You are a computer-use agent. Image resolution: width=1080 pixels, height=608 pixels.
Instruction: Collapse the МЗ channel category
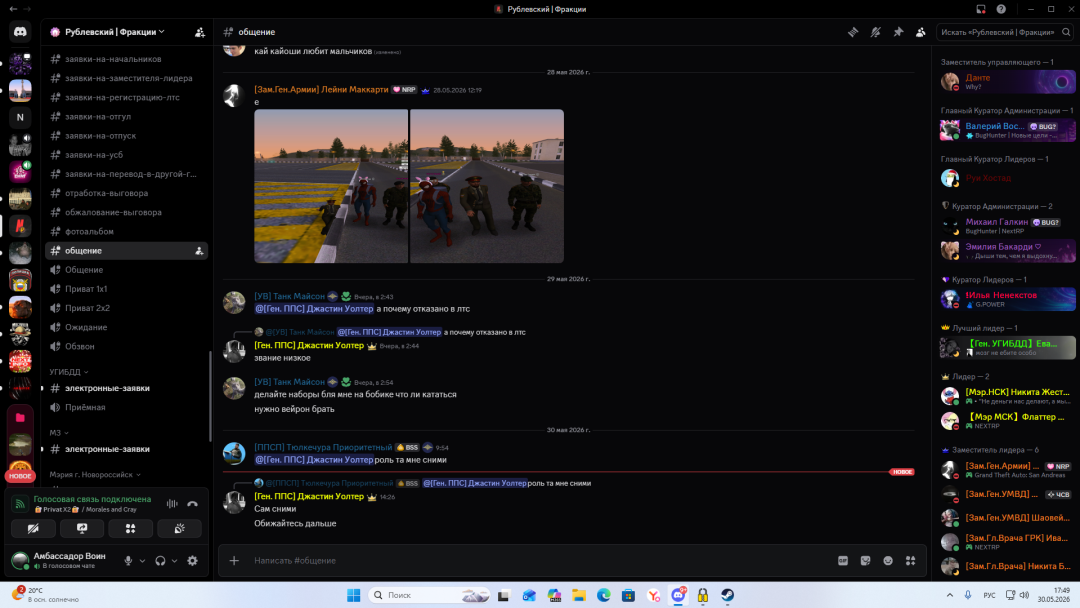(x=59, y=433)
